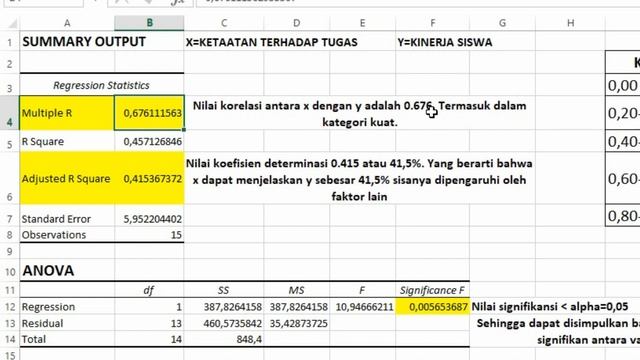Click Y=KINERJA SISWA cell
The height and width of the screenshot is (360, 640).
pos(444,42)
